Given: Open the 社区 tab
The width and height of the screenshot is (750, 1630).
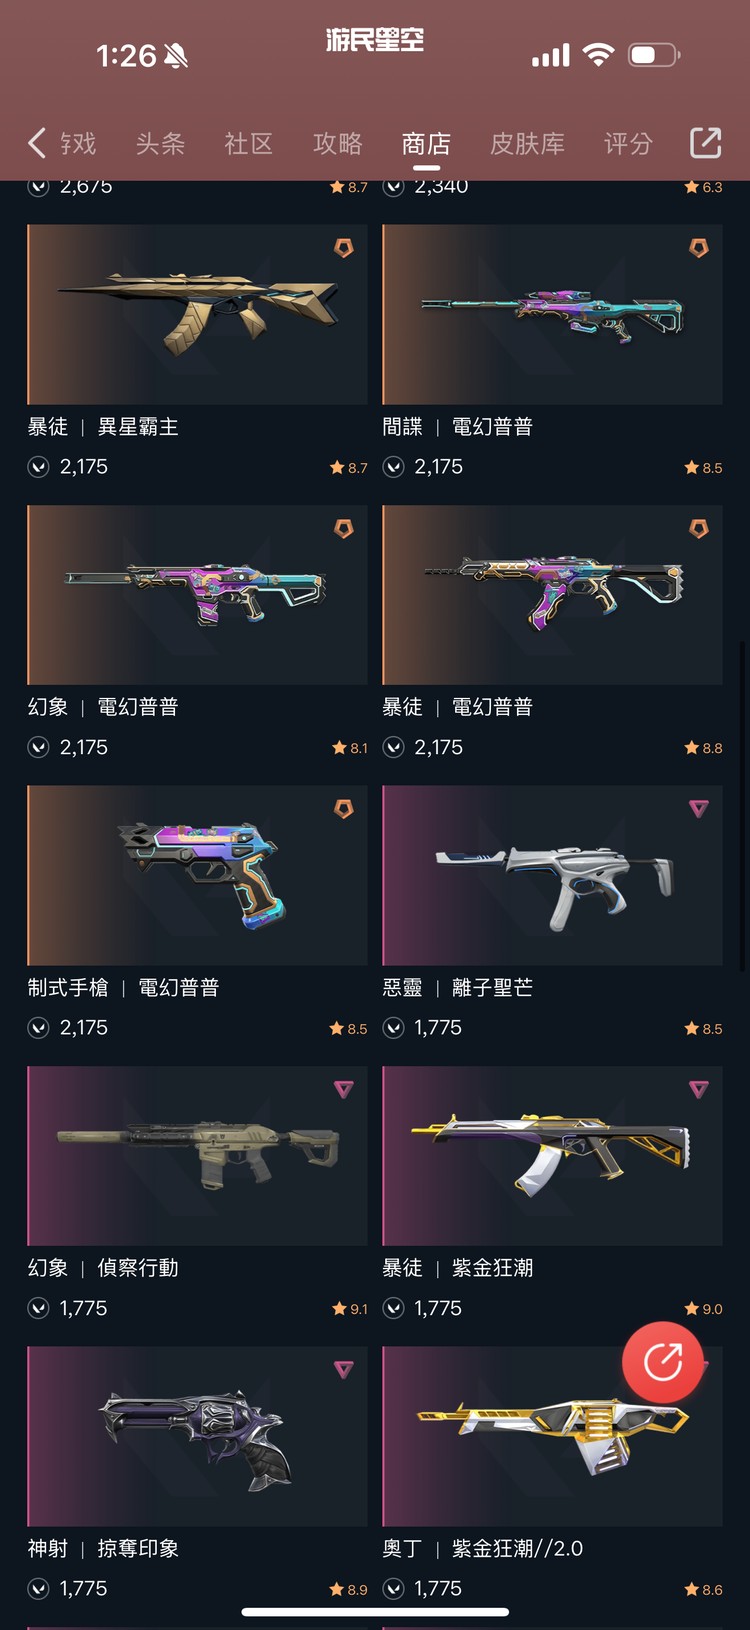Looking at the screenshot, I should point(249,144).
